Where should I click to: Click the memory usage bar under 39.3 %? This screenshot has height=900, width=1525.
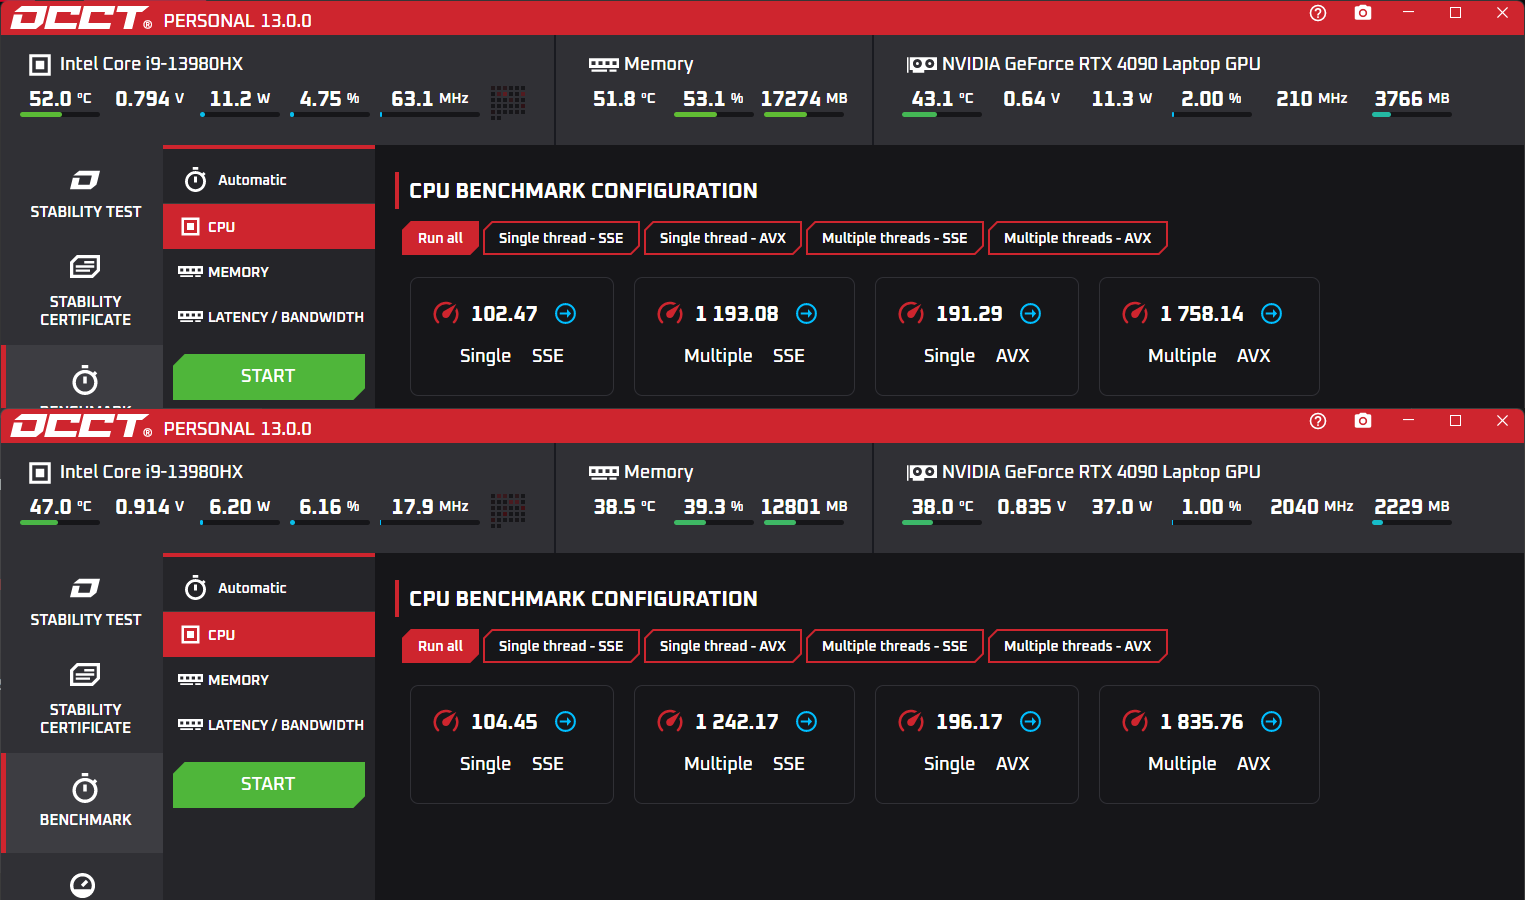click(714, 523)
